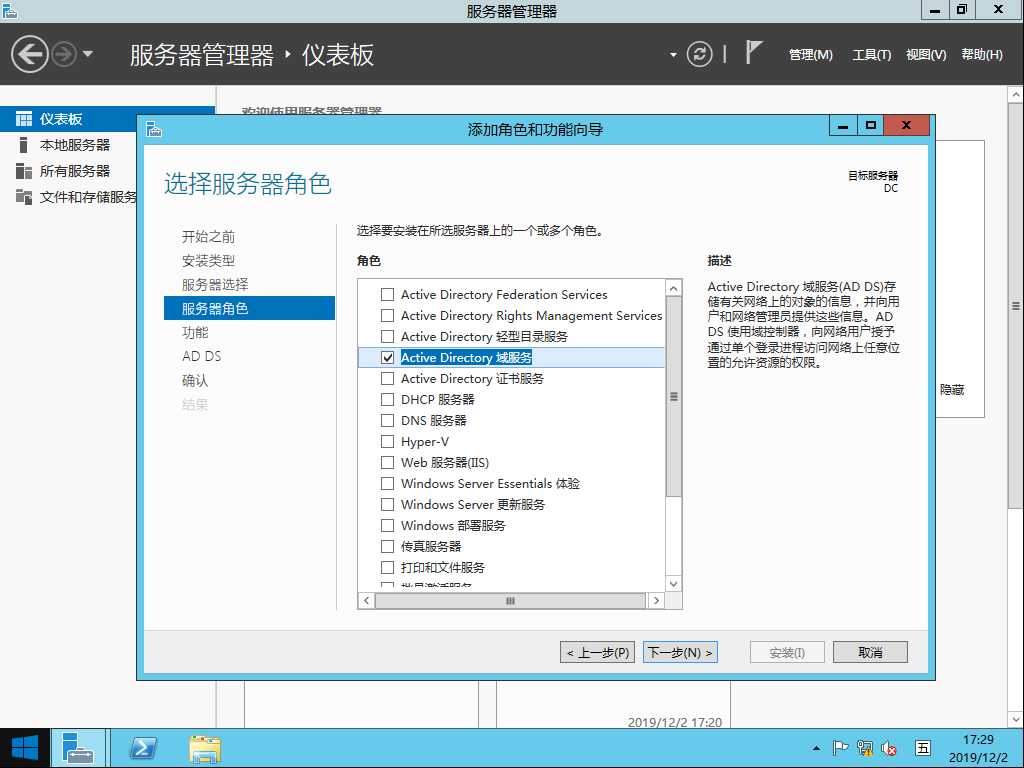Viewport: 1024px width, 768px height.
Task: Check Hyper-V role
Action: point(387,441)
